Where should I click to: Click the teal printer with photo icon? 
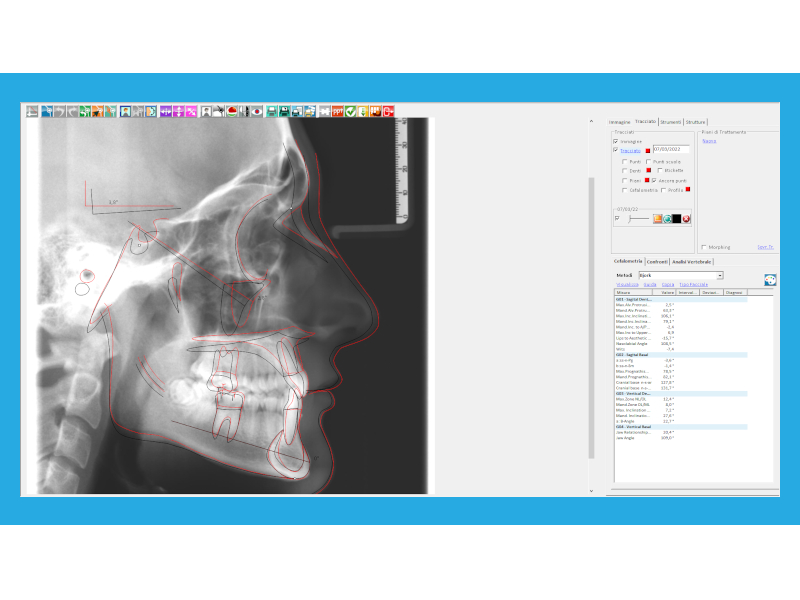coord(285,111)
